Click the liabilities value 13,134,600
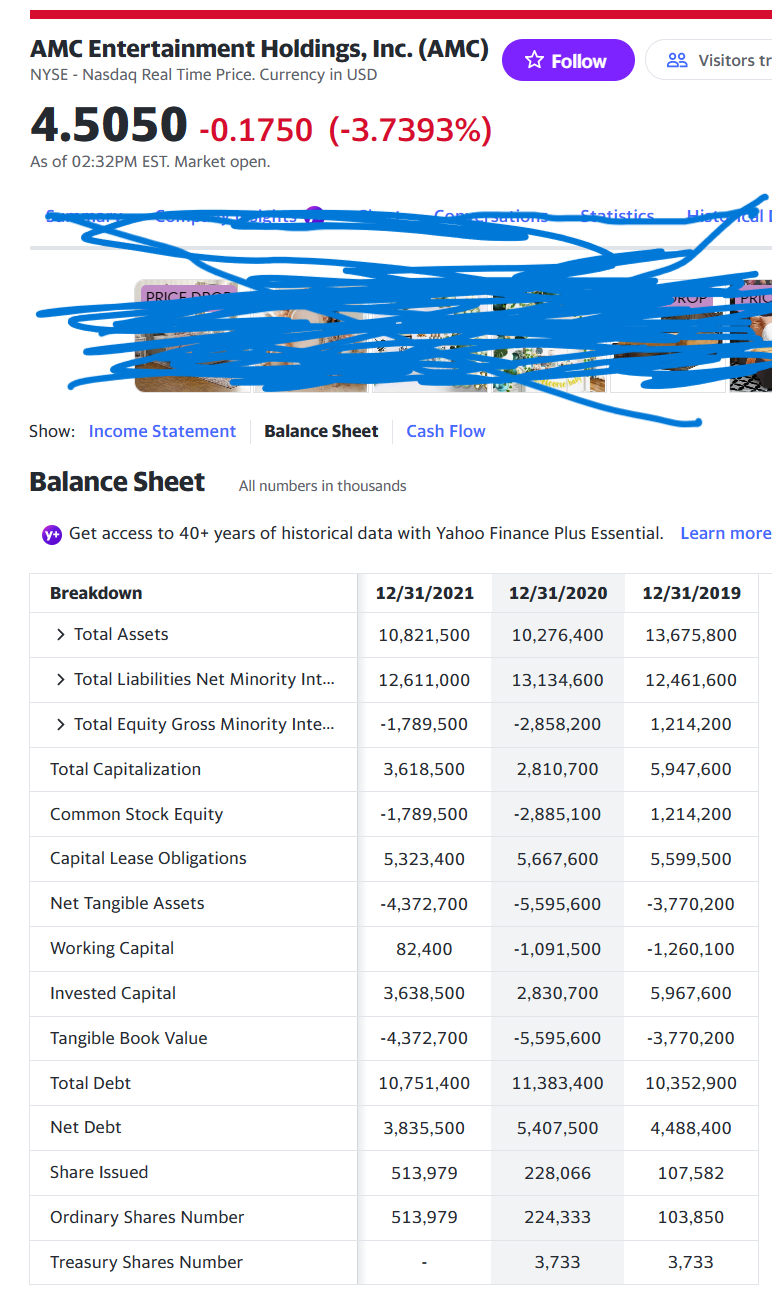This screenshot has height=1304, width=772. point(558,680)
